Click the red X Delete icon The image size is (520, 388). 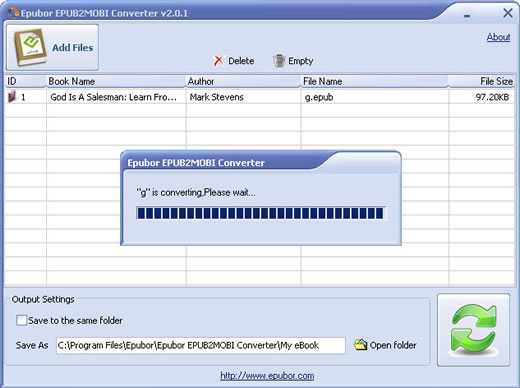218,61
